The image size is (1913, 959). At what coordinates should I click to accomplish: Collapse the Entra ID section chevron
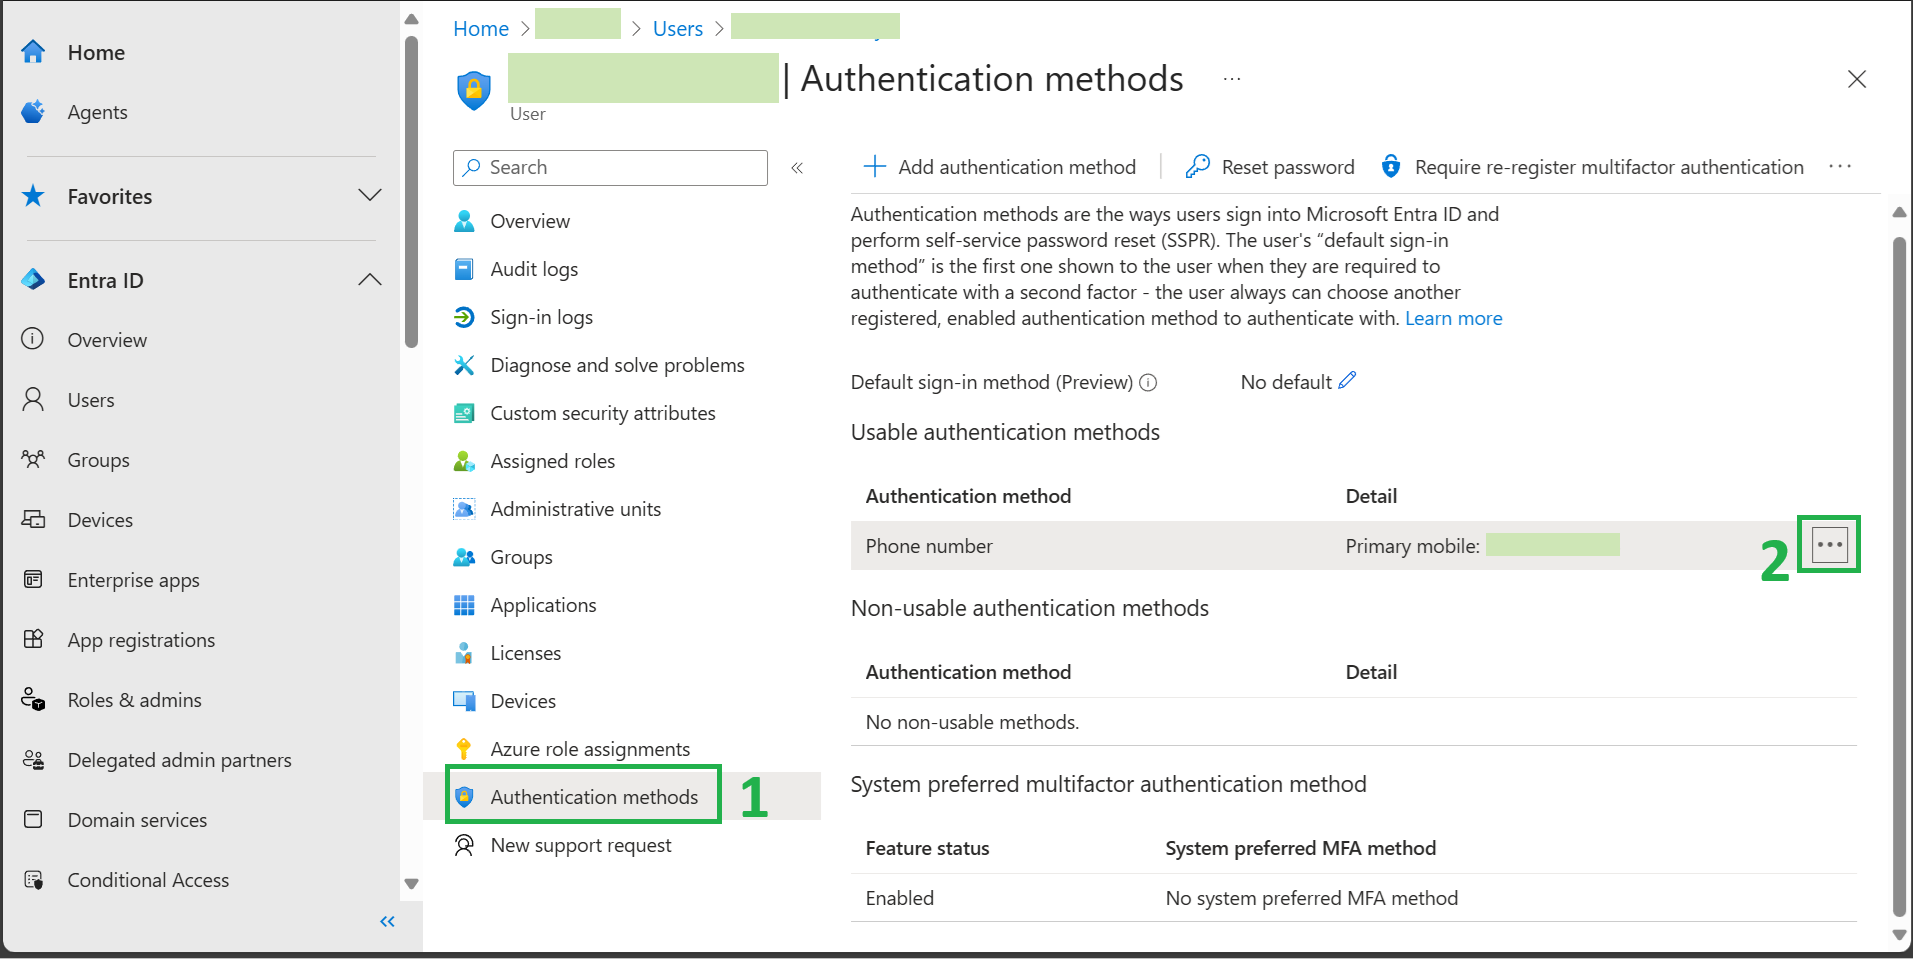point(370,280)
